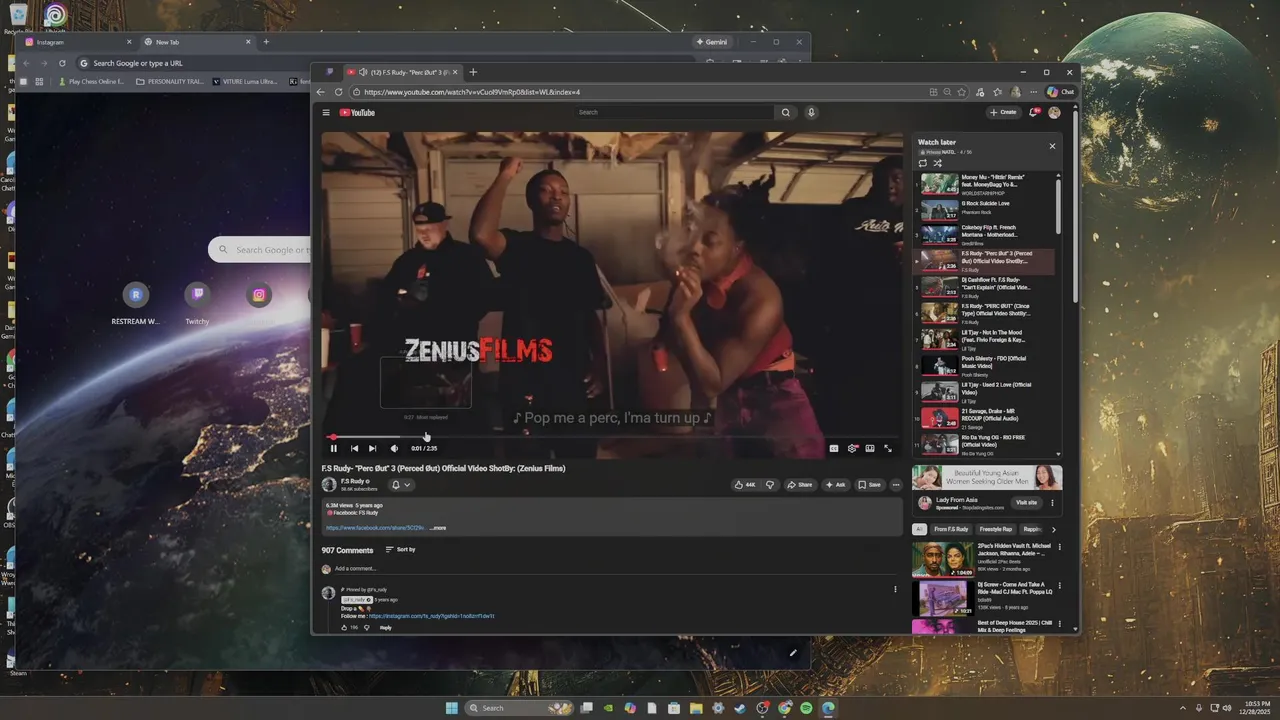Viewport: 1280px width, 720px height.
Task: Open Sort by comments dropdown
Action: 400,550
